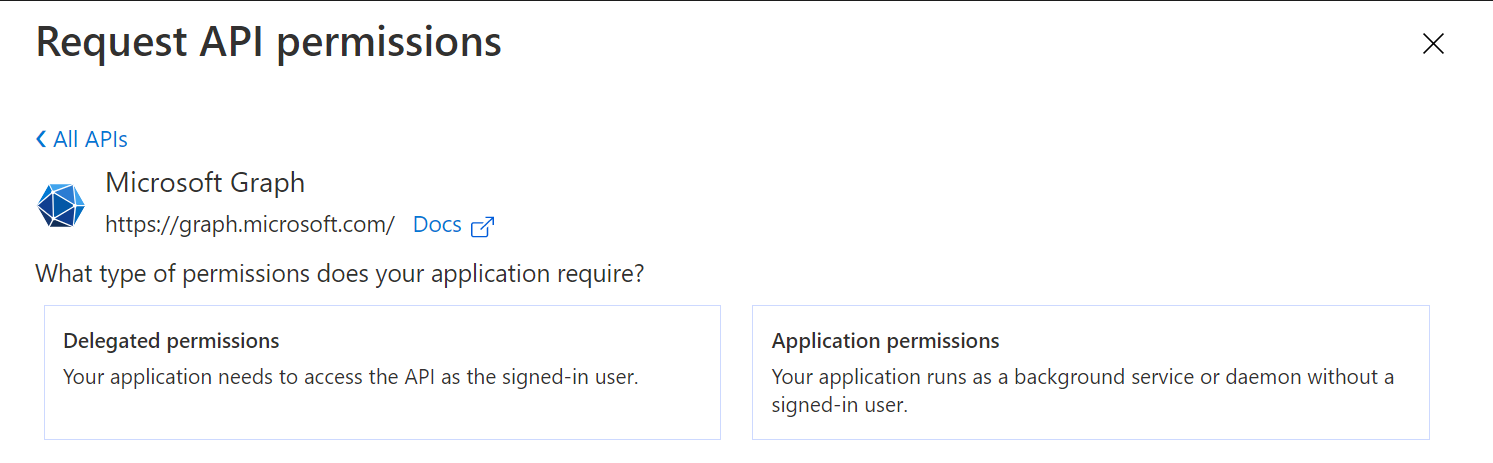1493x463 pixels.
Task: Click the Microsoft Graph title text
Action: pos(205,183)
